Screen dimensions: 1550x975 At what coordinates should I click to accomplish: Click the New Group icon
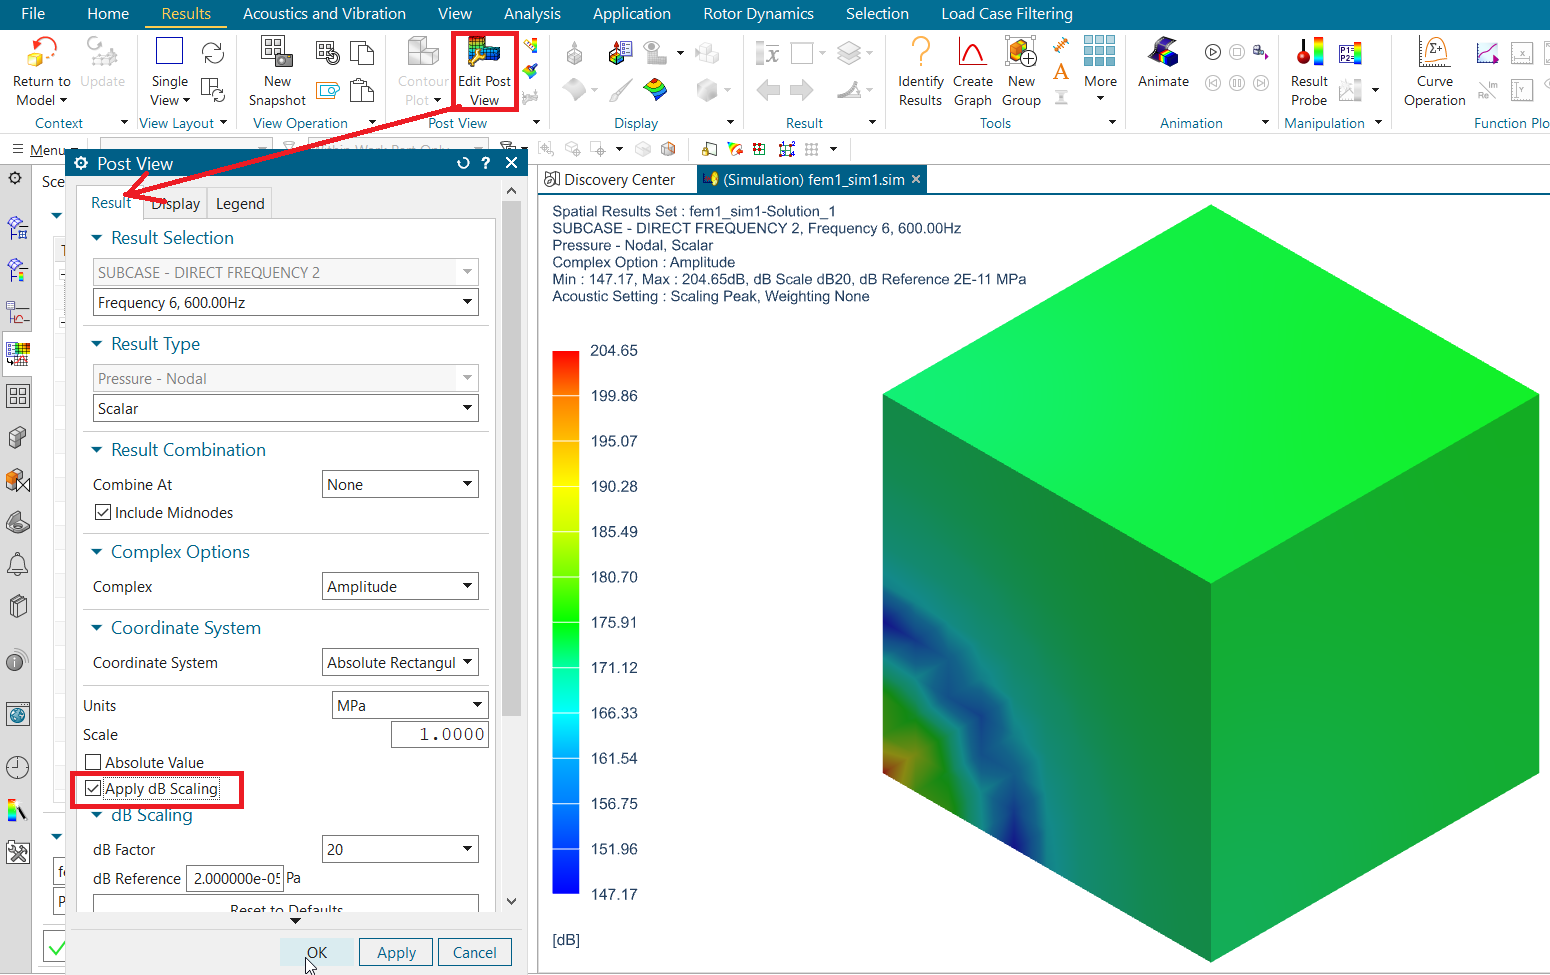coord(1021,52)
